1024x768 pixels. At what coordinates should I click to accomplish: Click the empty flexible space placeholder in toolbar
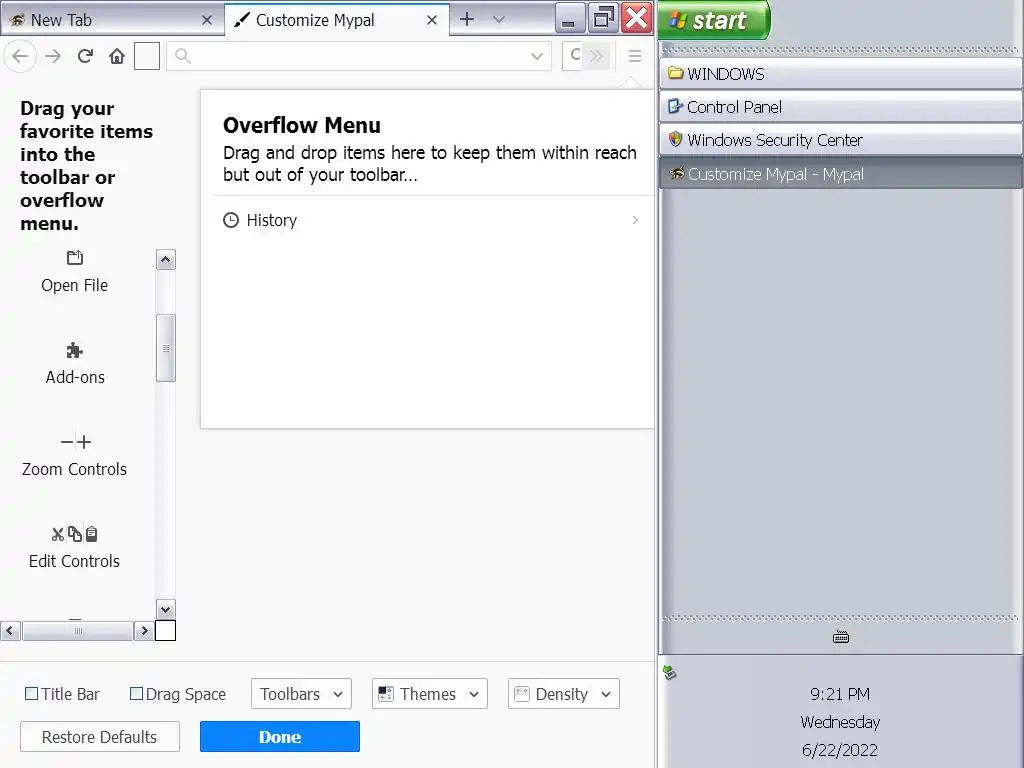click(x=147, y=56)
